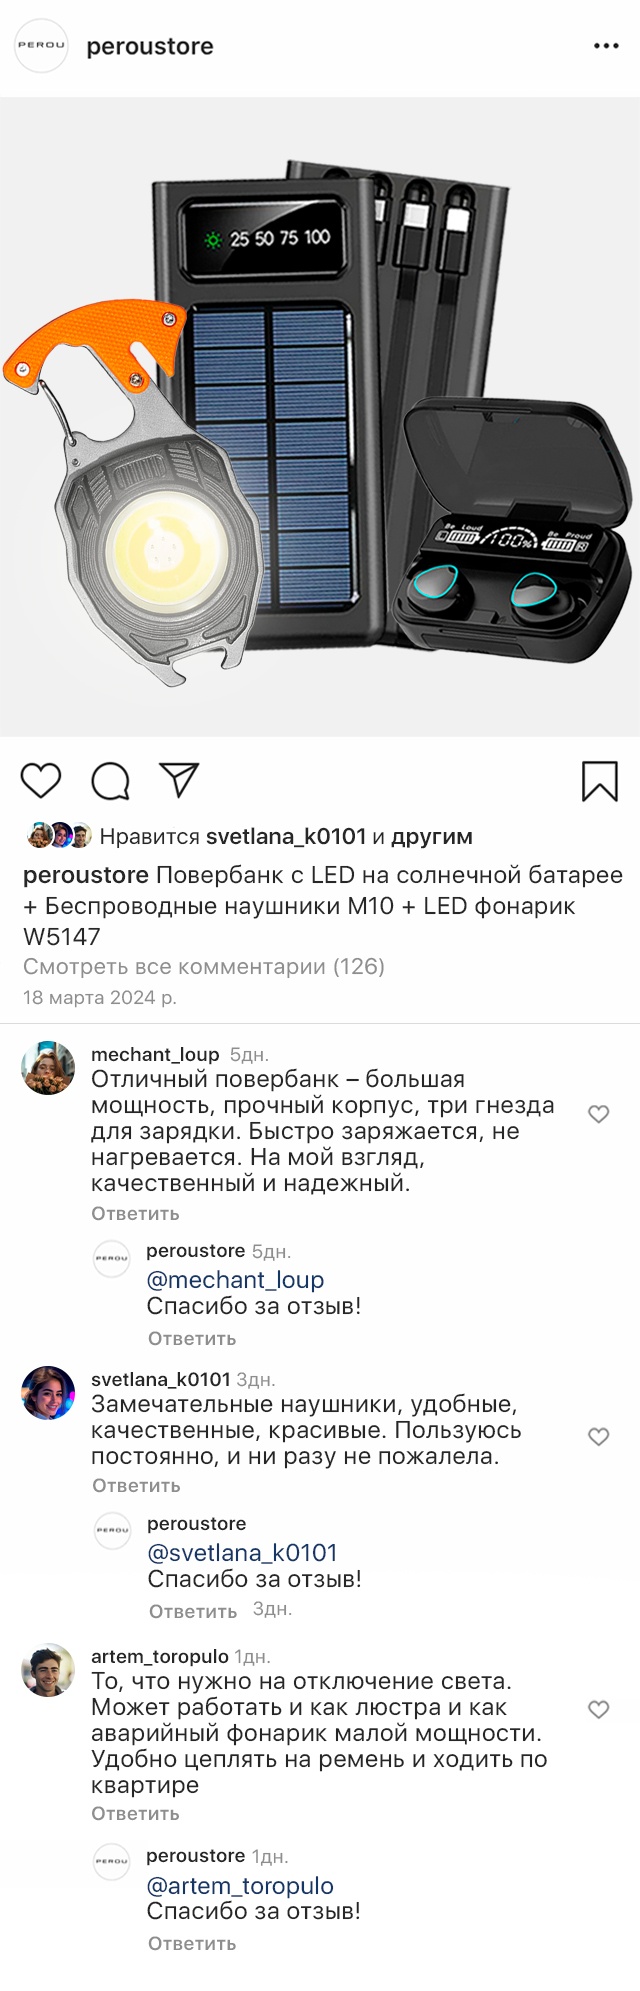Like artem_toropulo's comment

tap(598, 1710)
